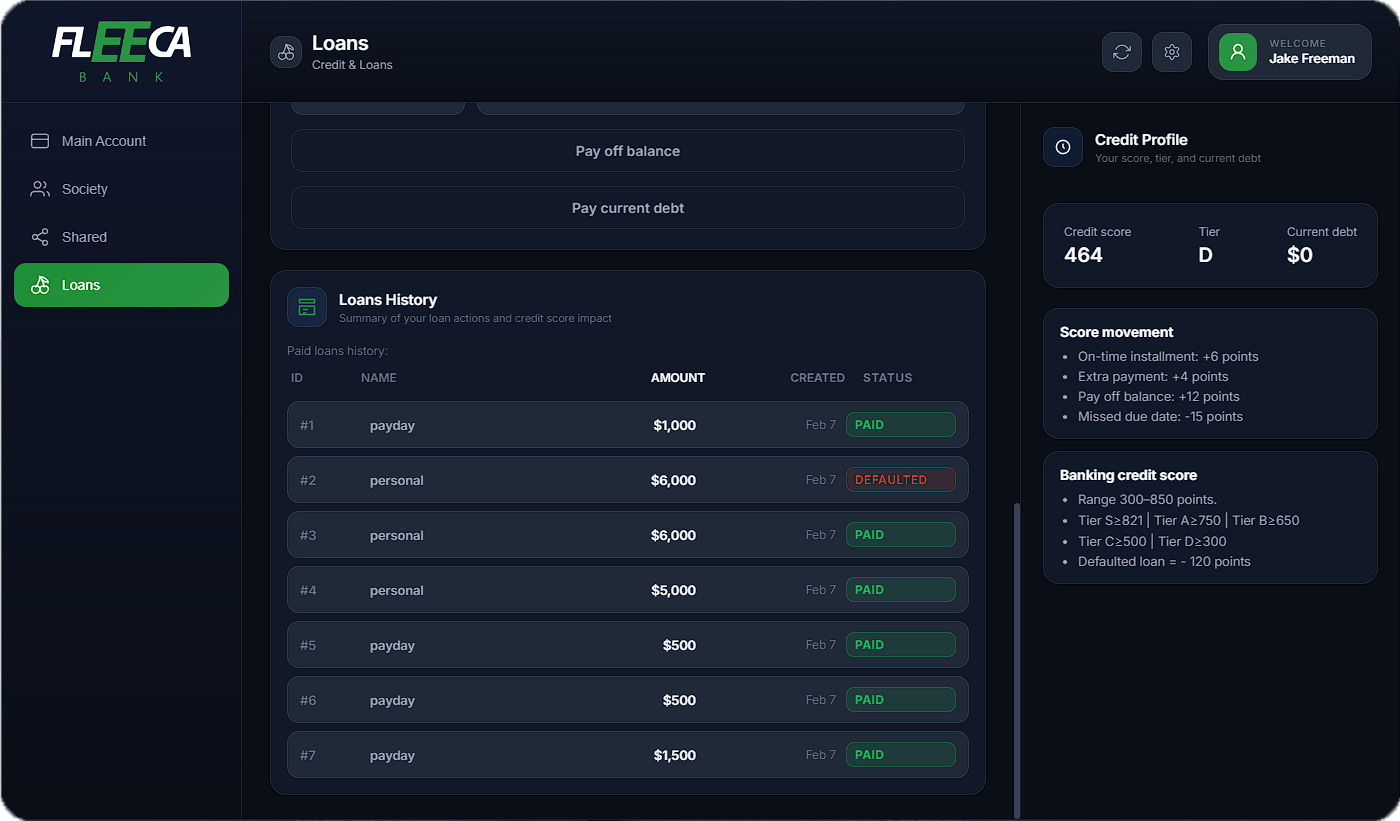
Task: Click the Feb 7 date of loan #2
Action: 821,480
